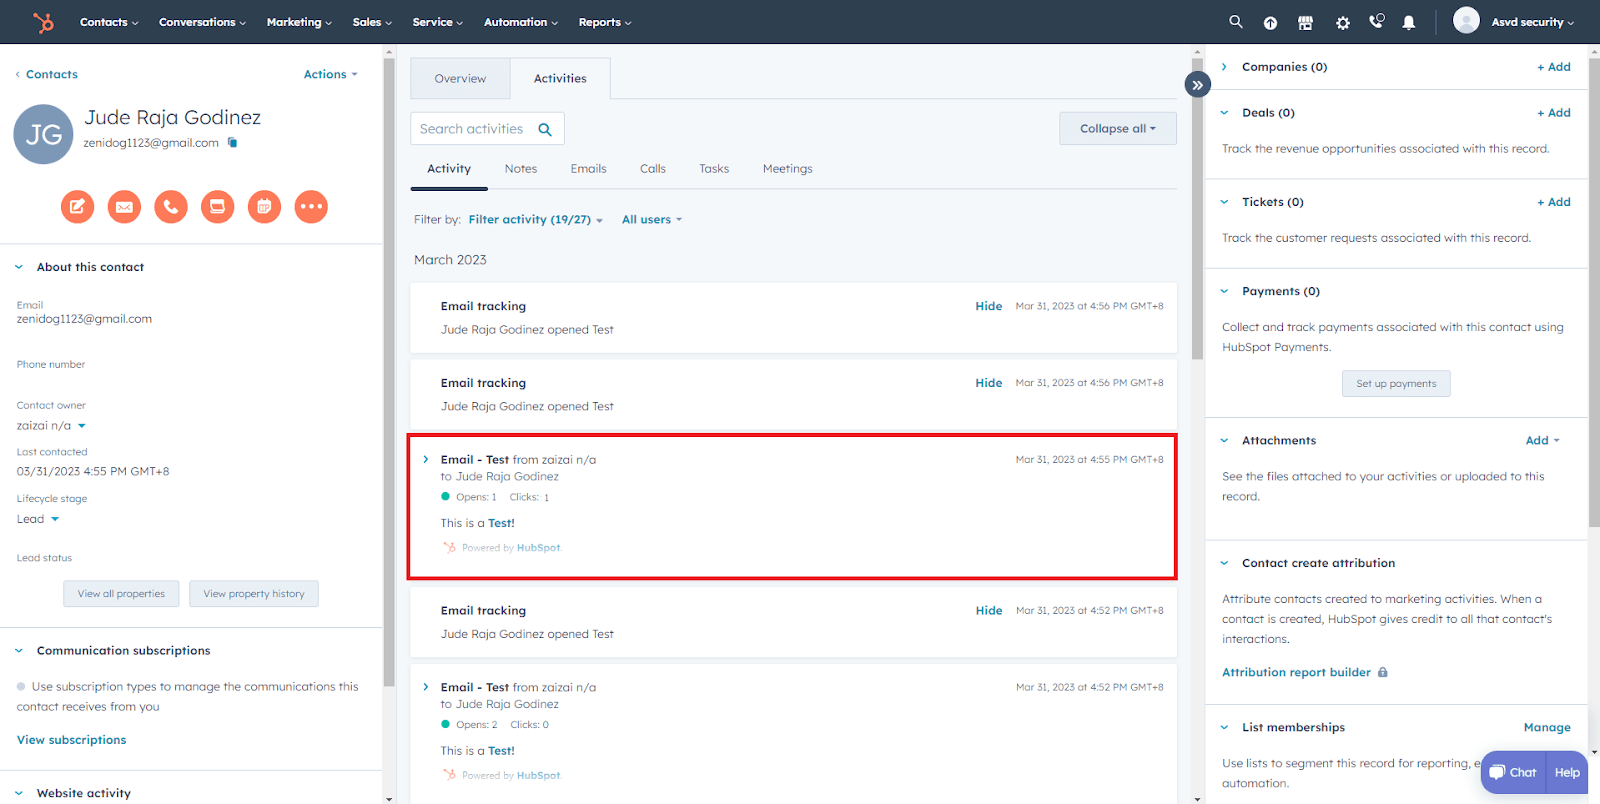The image size is (1600, 804).
Task: Click the JG contact avatar
Action: point(43,134)
